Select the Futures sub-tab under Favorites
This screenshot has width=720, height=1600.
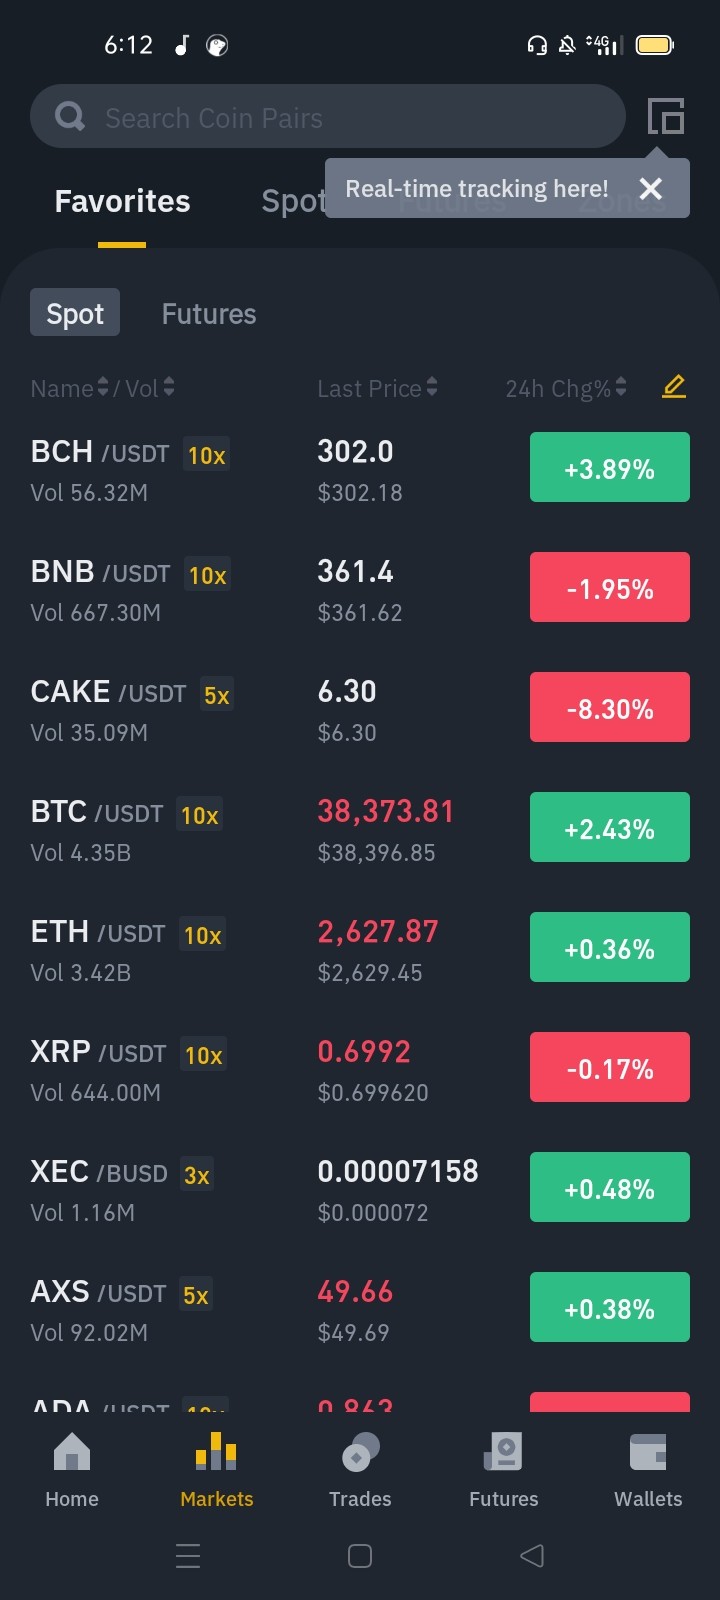click(209, 314)
